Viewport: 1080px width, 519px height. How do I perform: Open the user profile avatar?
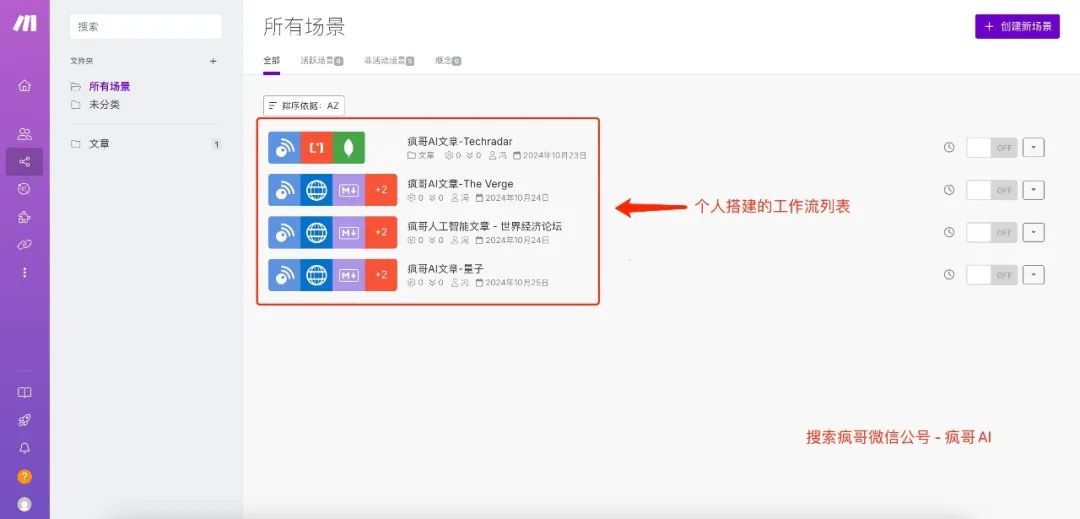(x=25, y=504)
